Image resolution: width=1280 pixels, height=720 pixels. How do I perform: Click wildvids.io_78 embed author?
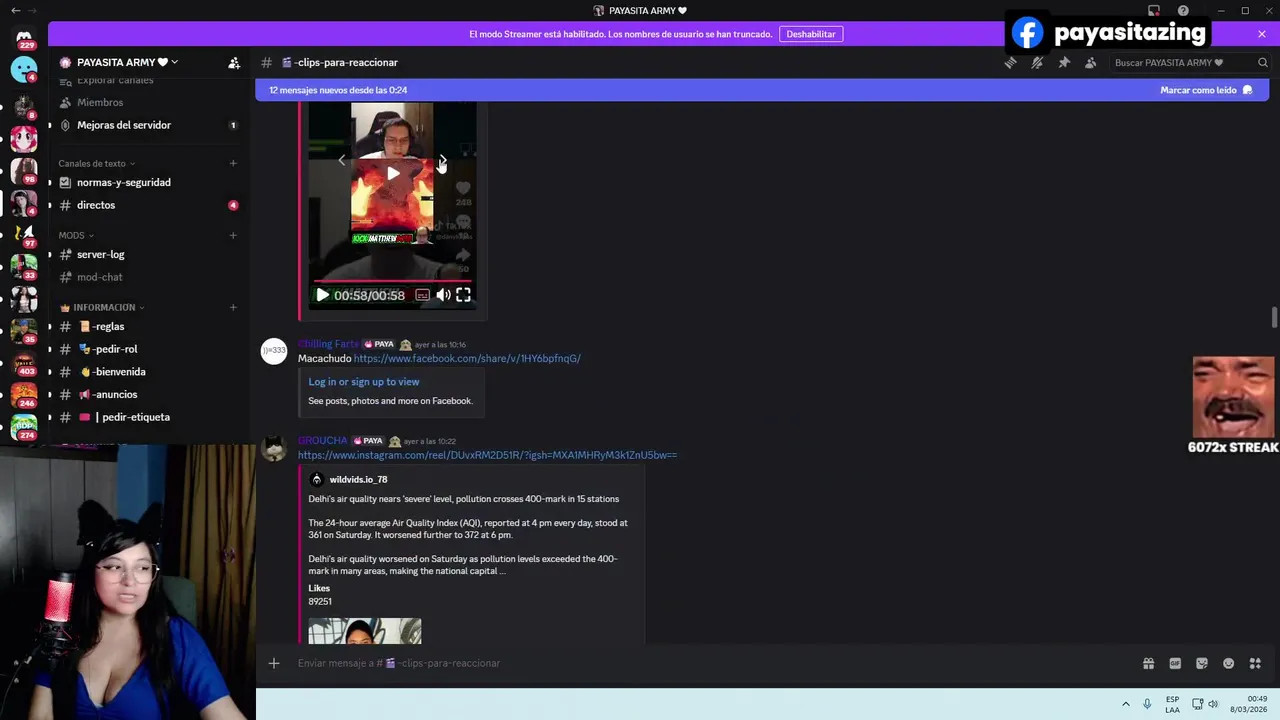point(358,479)
